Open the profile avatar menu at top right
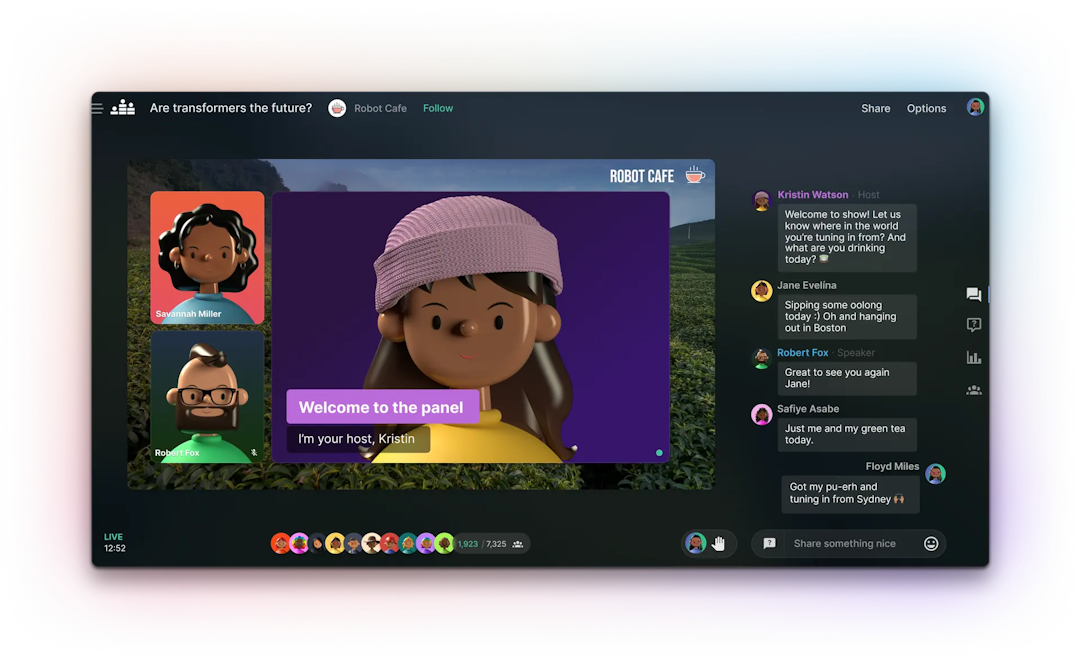1080x658 pixels. [x=975, y=107]
